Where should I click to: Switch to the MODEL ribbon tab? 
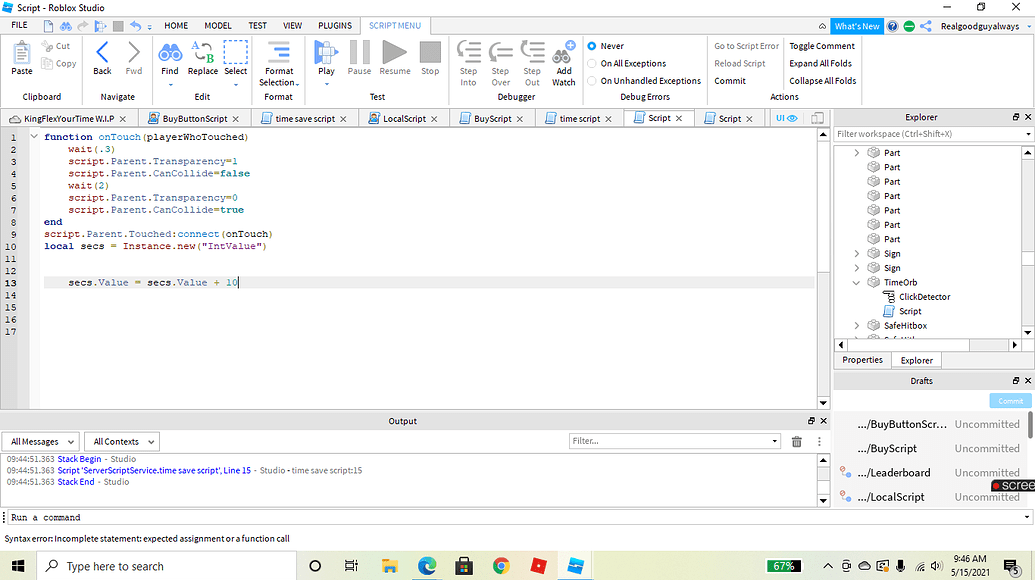[218, 25]
